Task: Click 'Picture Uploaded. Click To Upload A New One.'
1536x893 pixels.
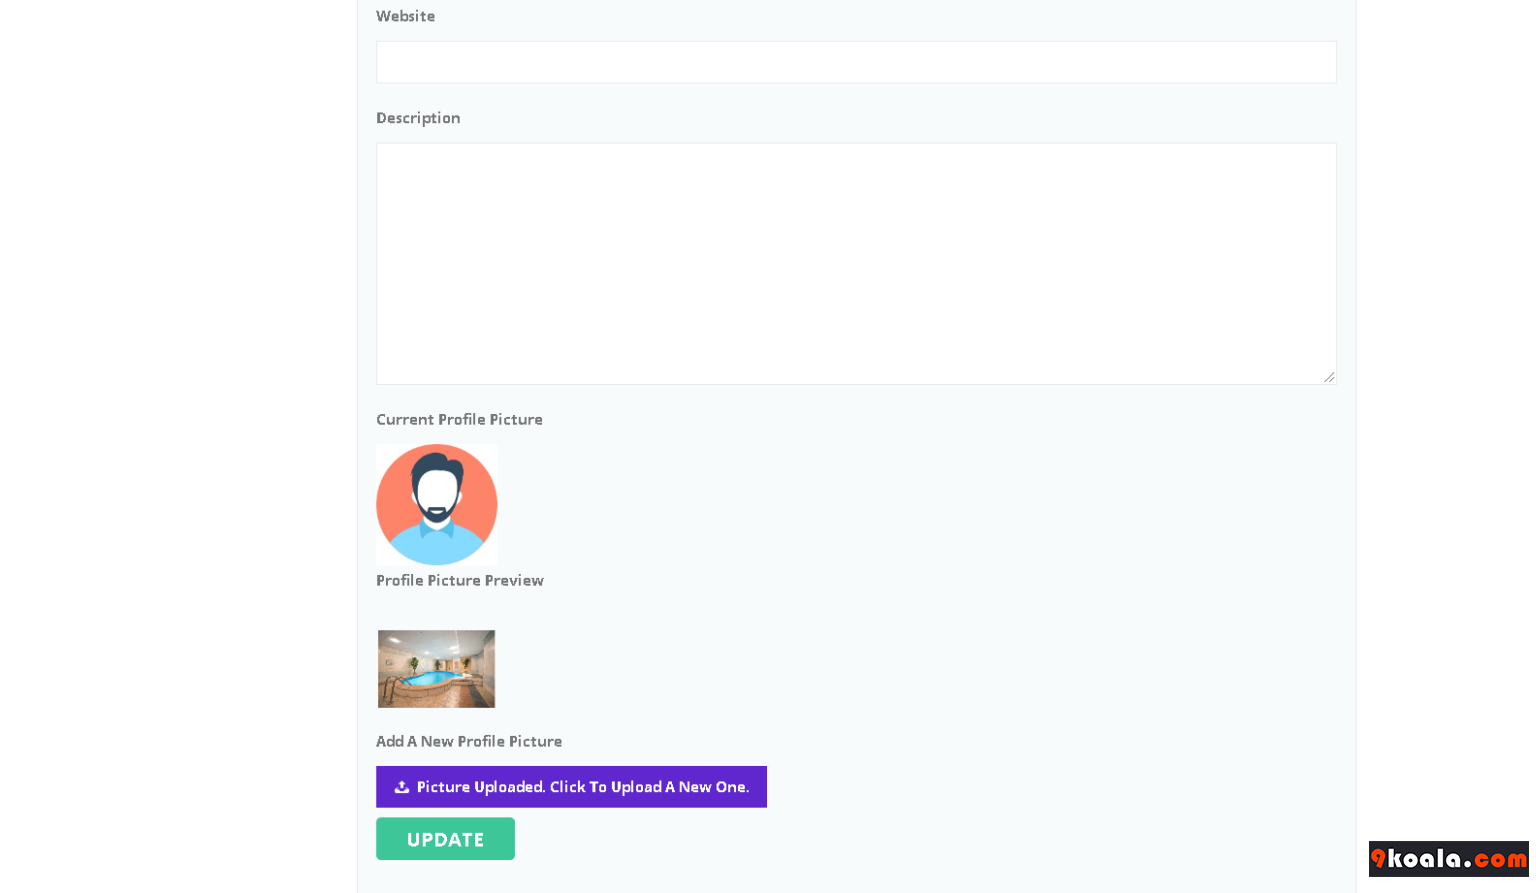Action: click(582, 787)
